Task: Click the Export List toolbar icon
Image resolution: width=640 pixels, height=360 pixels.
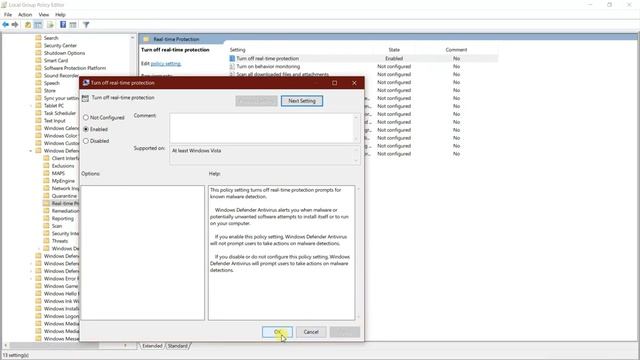Action: (50, 25)
